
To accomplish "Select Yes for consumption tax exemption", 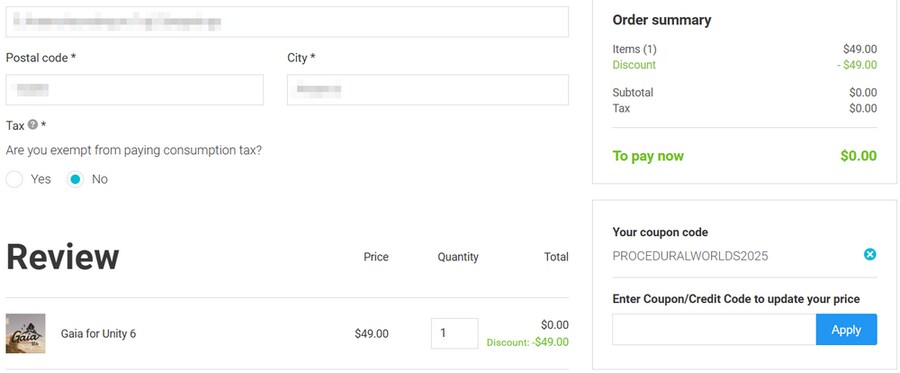I will pyautogui.click(x=14, y=180).
